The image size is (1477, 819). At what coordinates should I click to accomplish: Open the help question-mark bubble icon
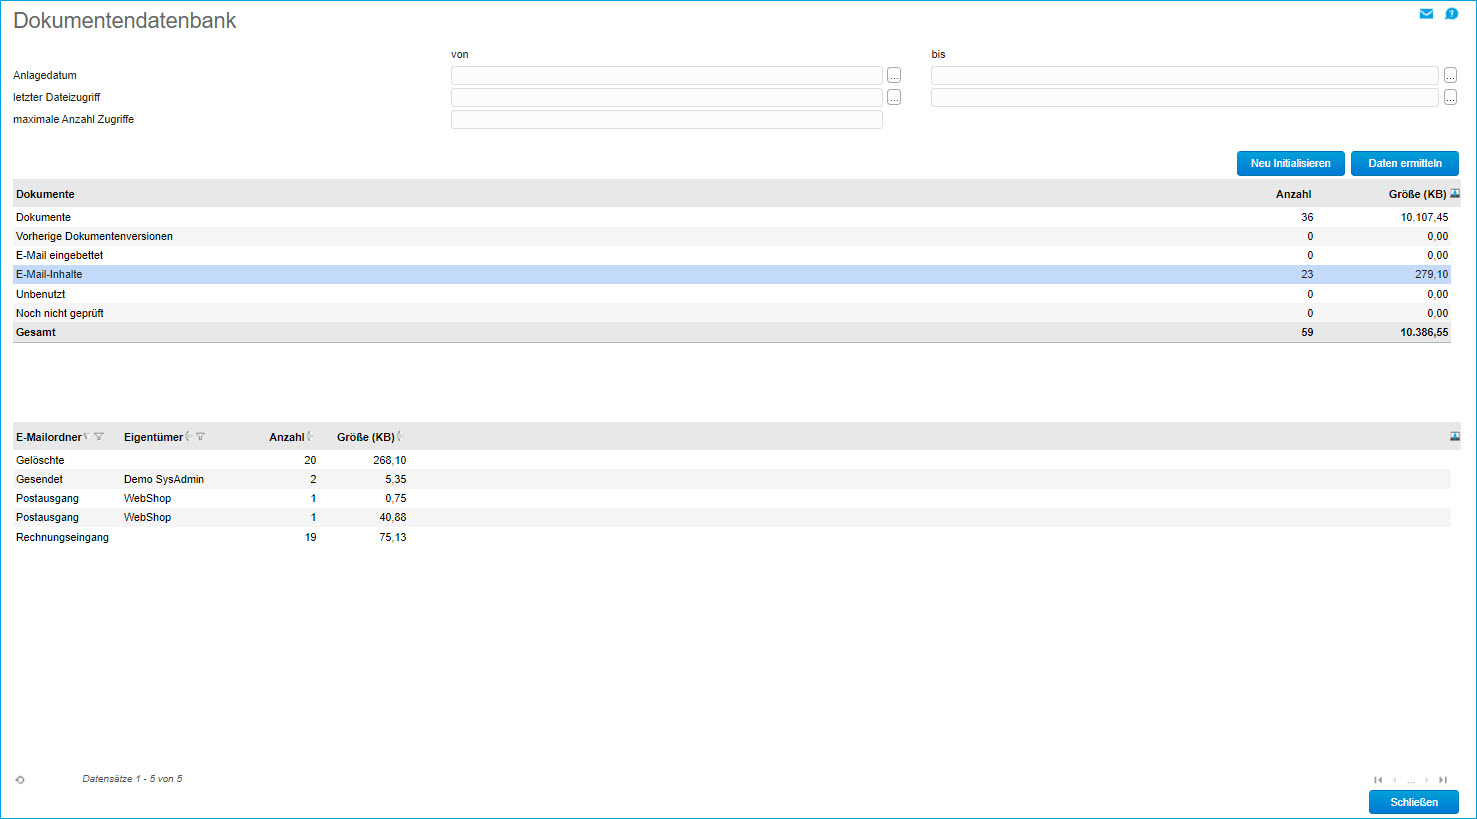click(x=1452, y=14)
